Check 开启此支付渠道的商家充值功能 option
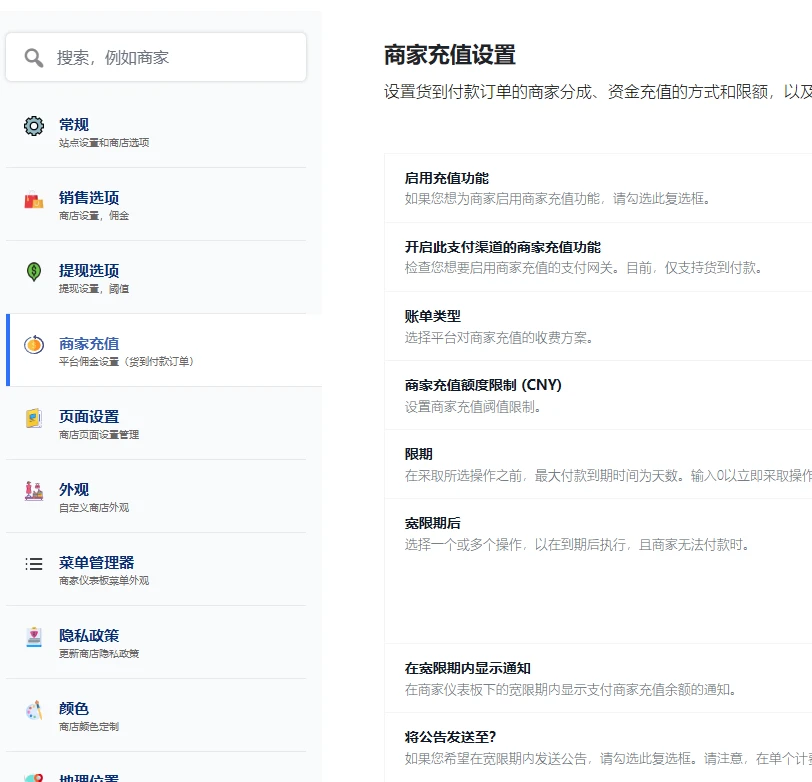This screenshot has width=812, height=782. coord(505,246)
